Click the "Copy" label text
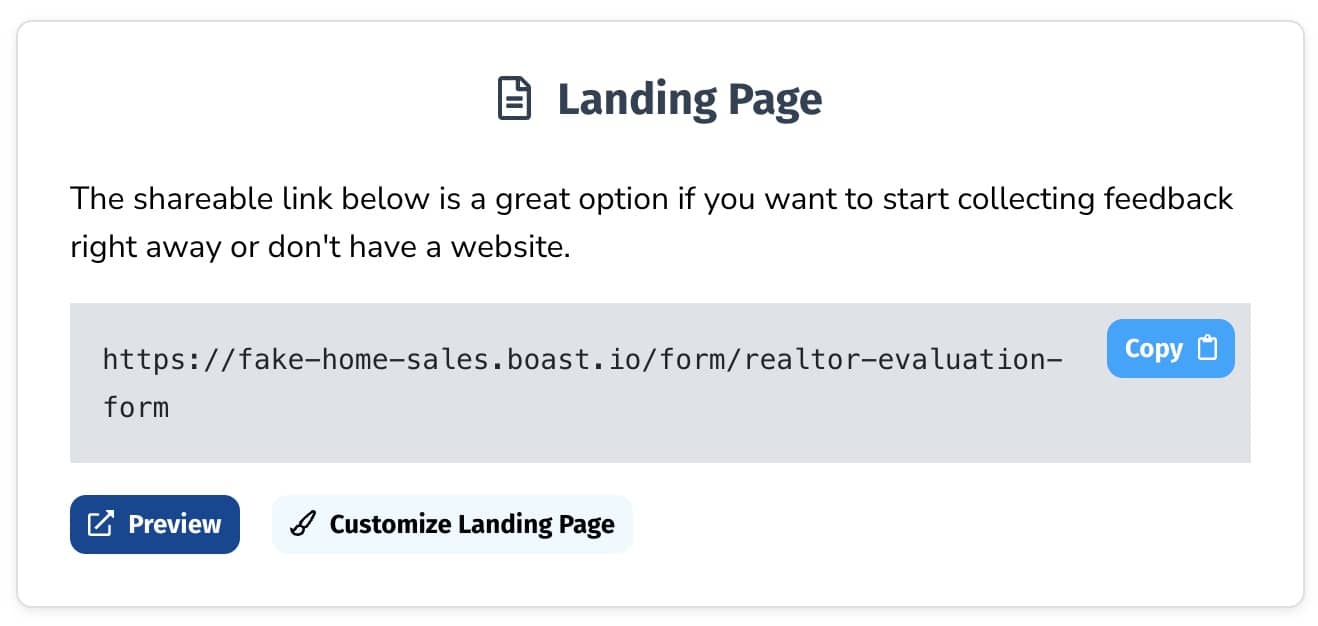The image size is (1318, 626). pos(1153,349)
